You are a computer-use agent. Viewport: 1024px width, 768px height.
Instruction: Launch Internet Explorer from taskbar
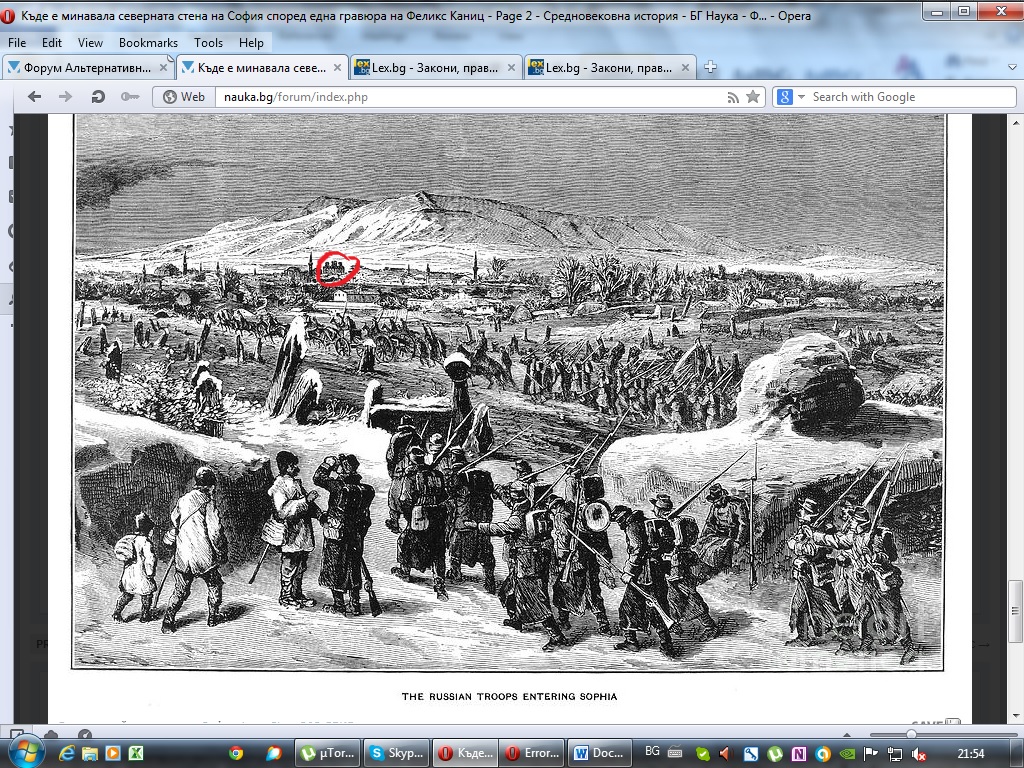point(66,753)
